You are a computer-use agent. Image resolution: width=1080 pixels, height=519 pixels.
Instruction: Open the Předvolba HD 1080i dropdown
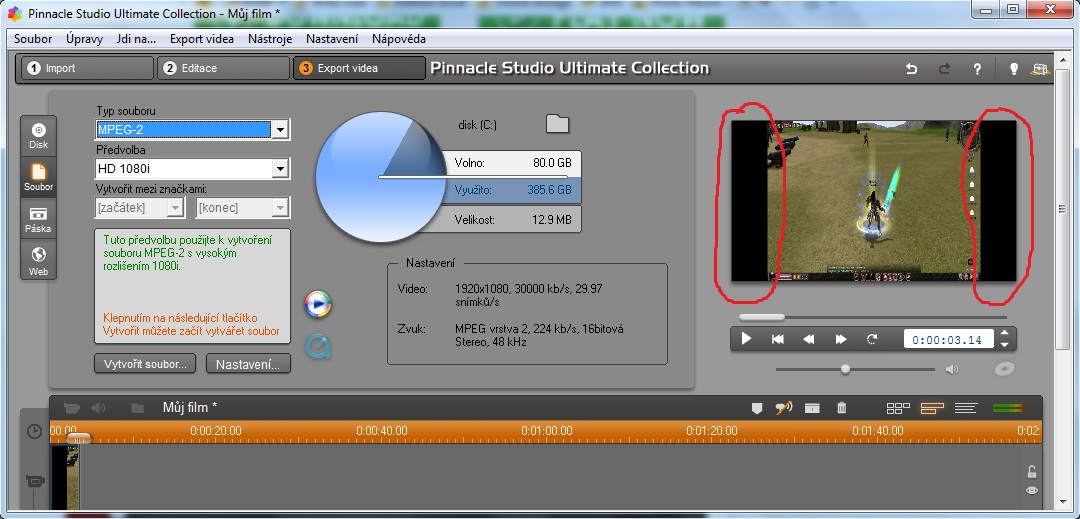click(280, 169)
